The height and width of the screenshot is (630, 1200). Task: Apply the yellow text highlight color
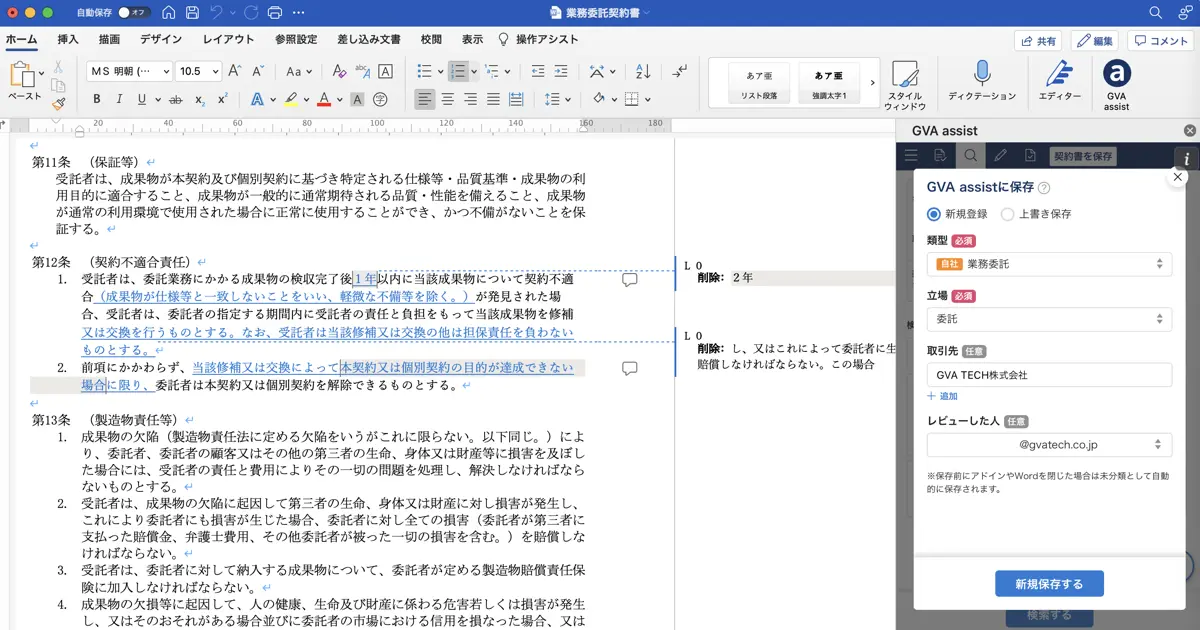click(290, 99)
